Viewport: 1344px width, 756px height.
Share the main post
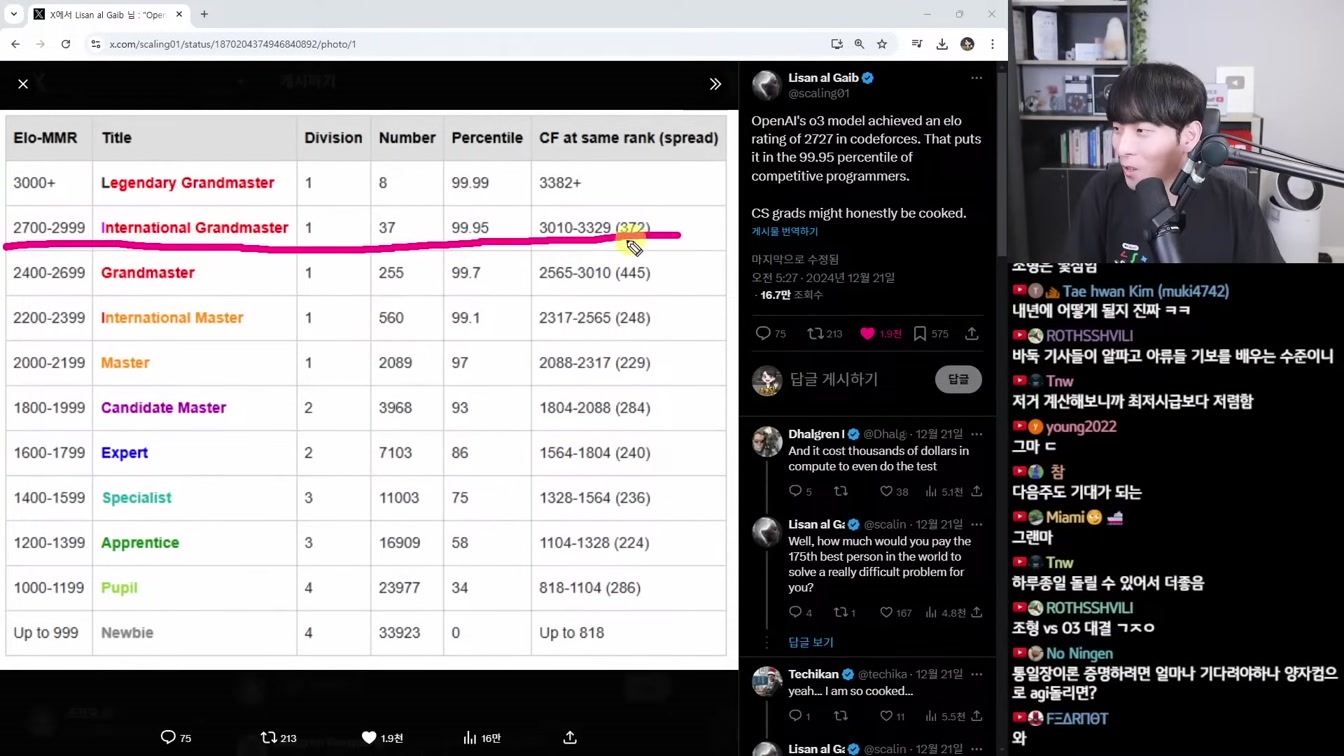tap(972, 334)
